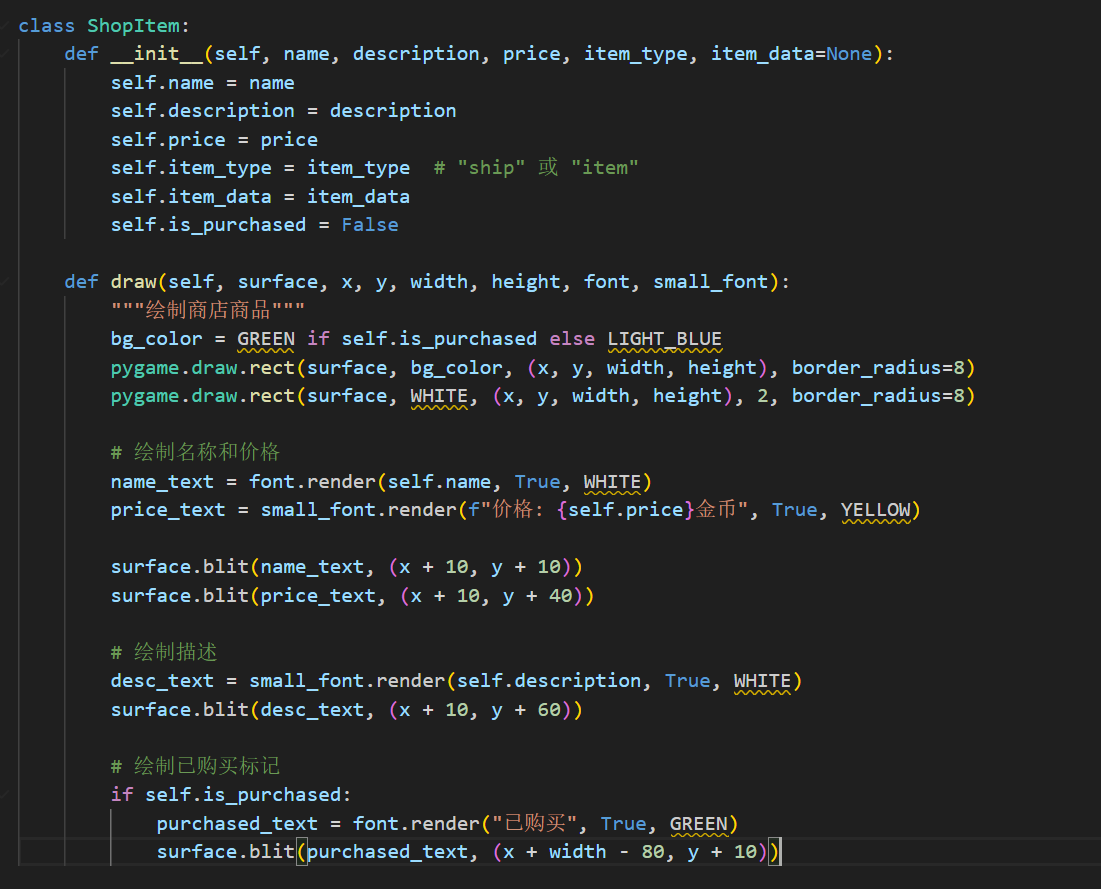Click the ShopItem class name
1101x889 pixels.
[133, 26]
